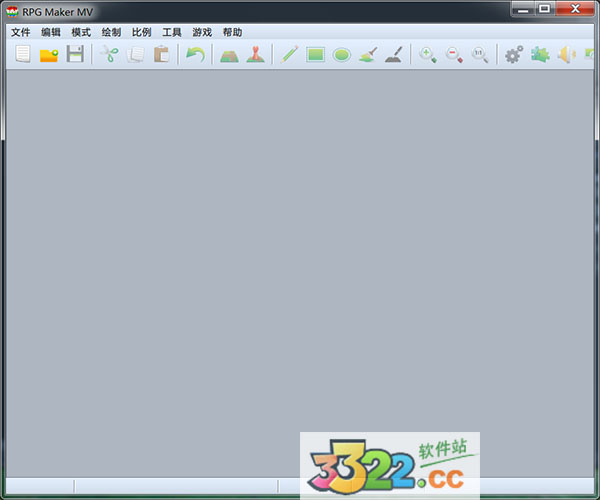Select the Rectangle drawing tool
Screen dimensions: 600x500
pos(315,55)
